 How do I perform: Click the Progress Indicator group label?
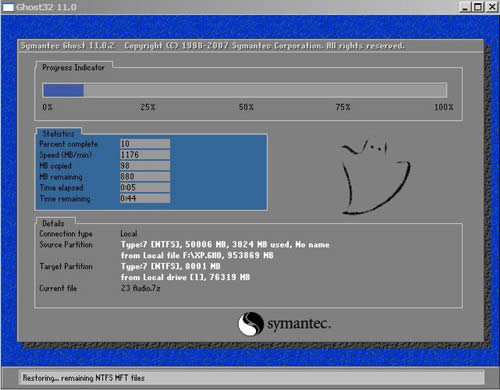tap(73, 68)
